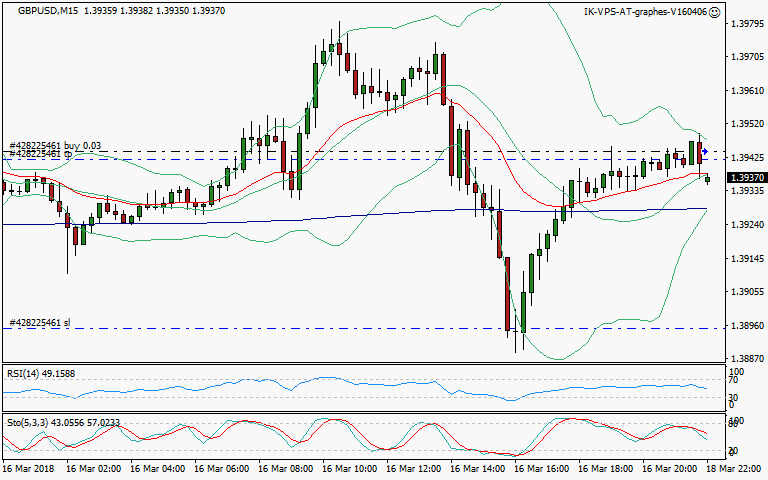This screenshot has width=768, height=480.
Task: Click the RSI level 70 label
Action: (733, 380)
